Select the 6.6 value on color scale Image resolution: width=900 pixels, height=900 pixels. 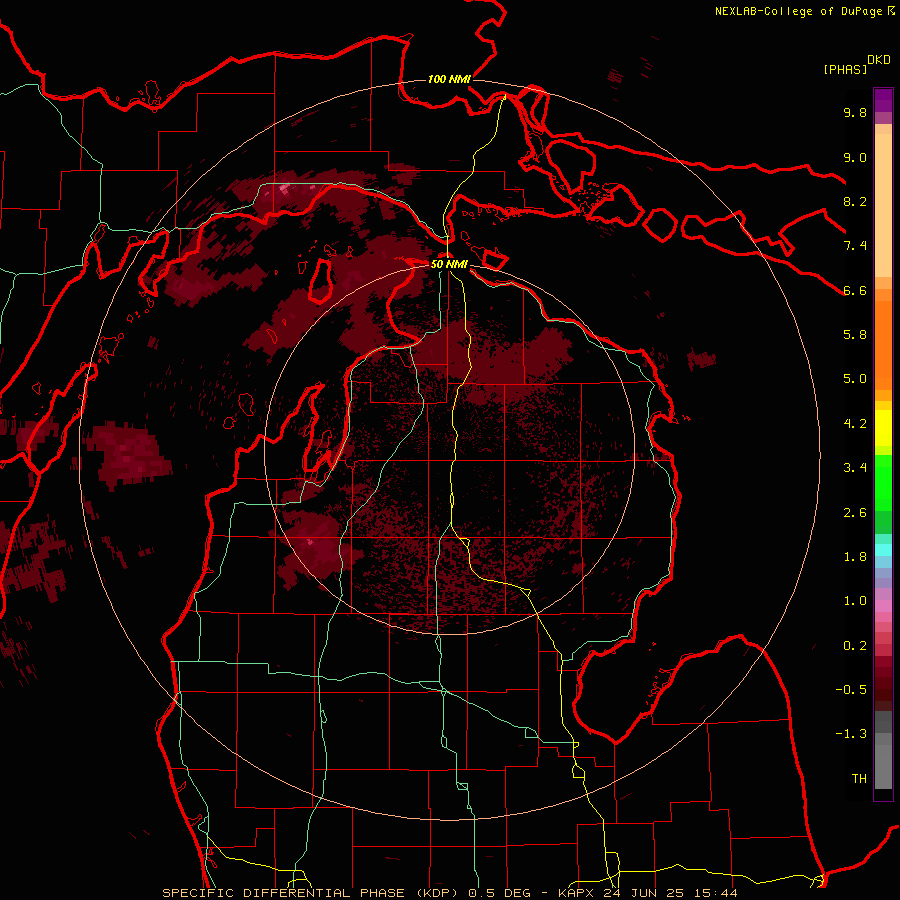coord(855,290)
